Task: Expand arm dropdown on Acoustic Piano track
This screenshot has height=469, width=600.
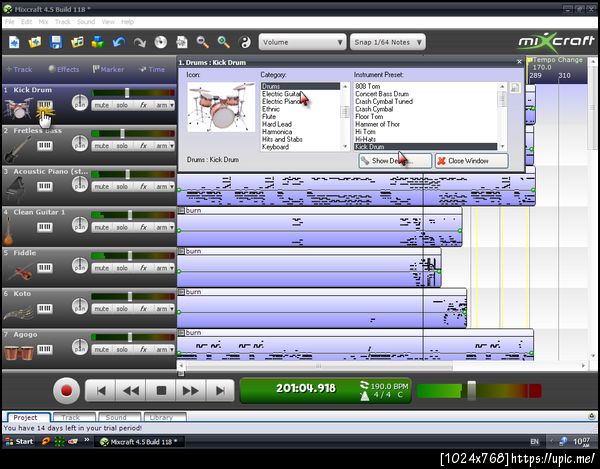Action: pos(172,187)
